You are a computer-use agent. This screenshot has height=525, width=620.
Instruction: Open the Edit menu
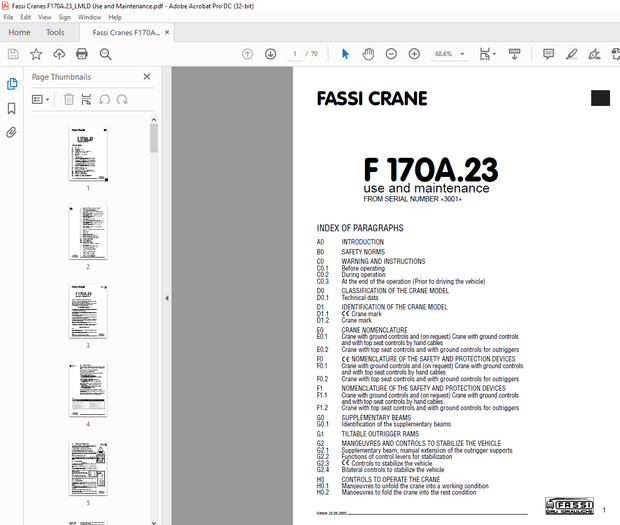click(26, 17)
